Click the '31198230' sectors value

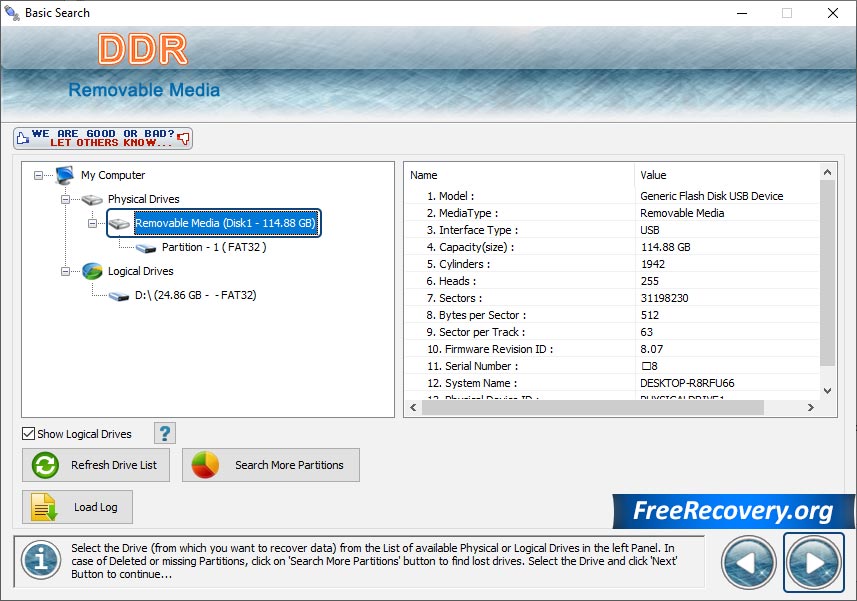pos(664,298)
